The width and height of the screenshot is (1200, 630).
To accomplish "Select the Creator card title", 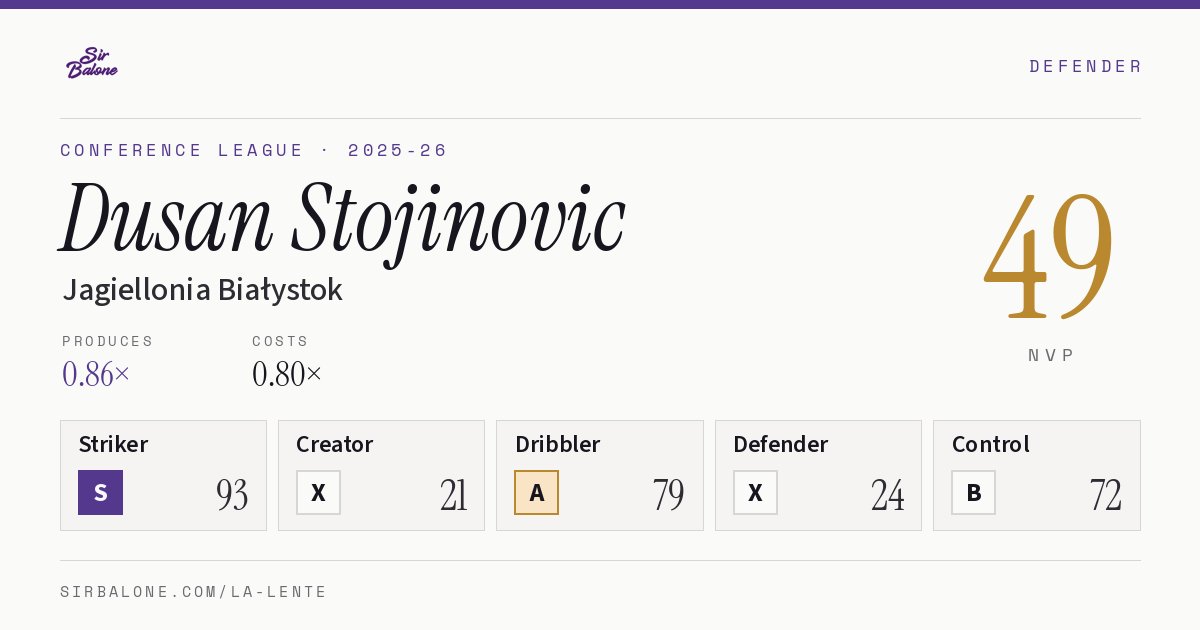I will point(334,444).
